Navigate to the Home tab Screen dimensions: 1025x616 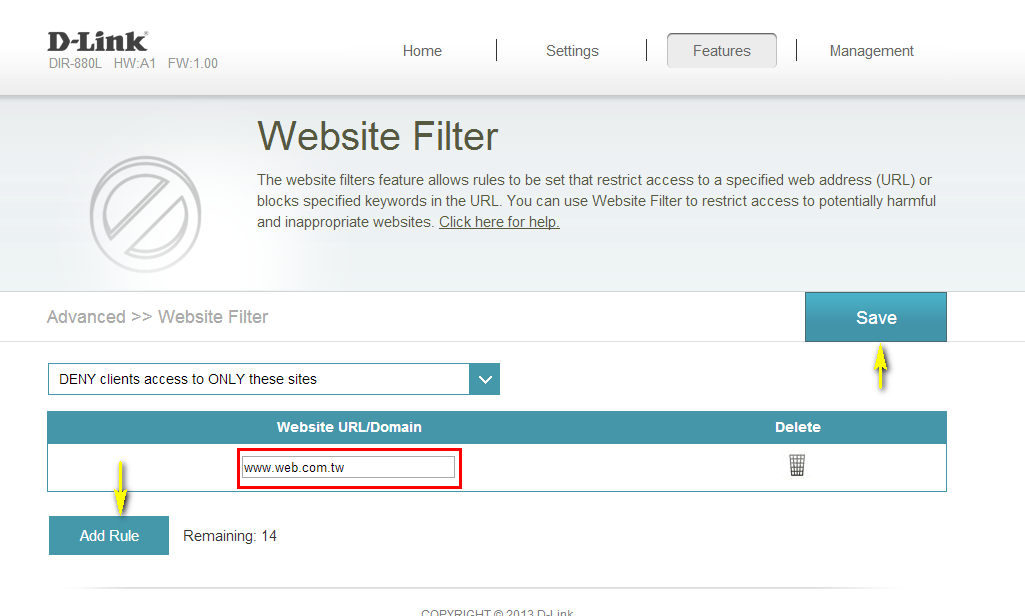(x=422, y=50)
